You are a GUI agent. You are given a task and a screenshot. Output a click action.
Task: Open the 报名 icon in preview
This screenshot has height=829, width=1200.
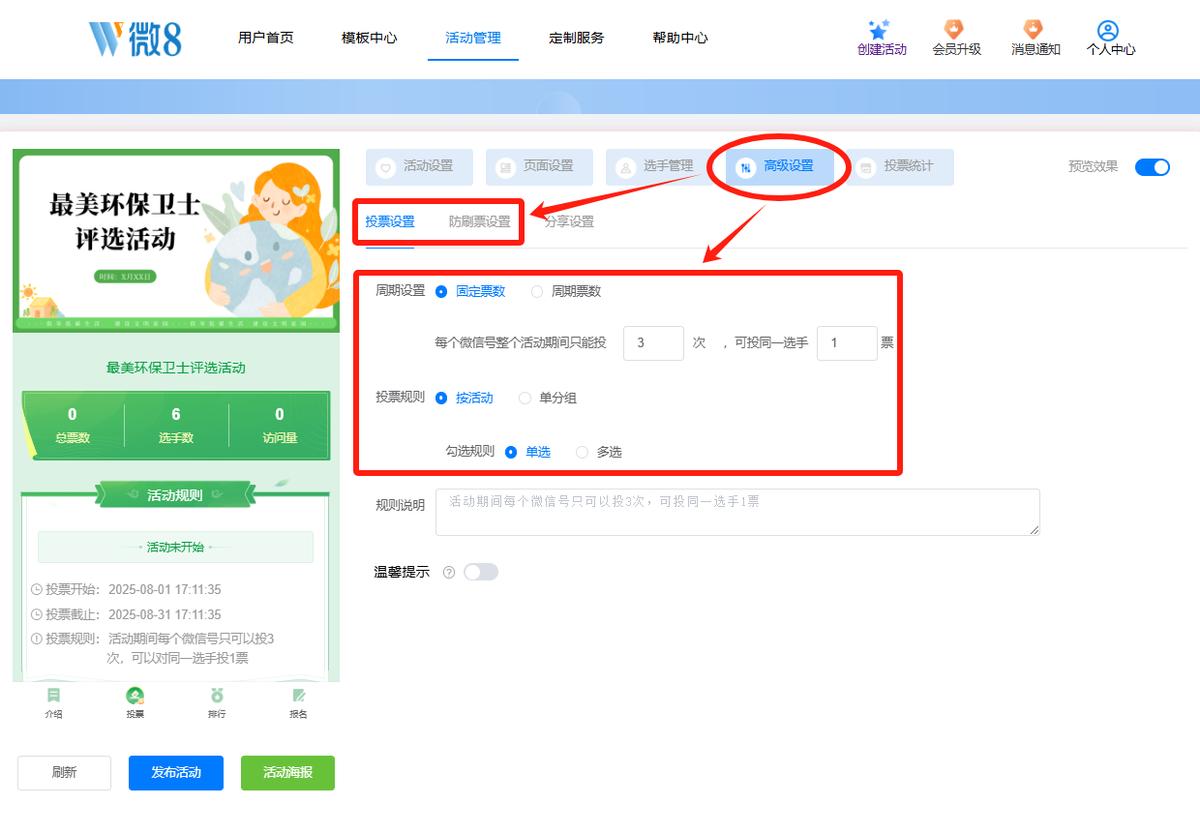pos(298,695)
